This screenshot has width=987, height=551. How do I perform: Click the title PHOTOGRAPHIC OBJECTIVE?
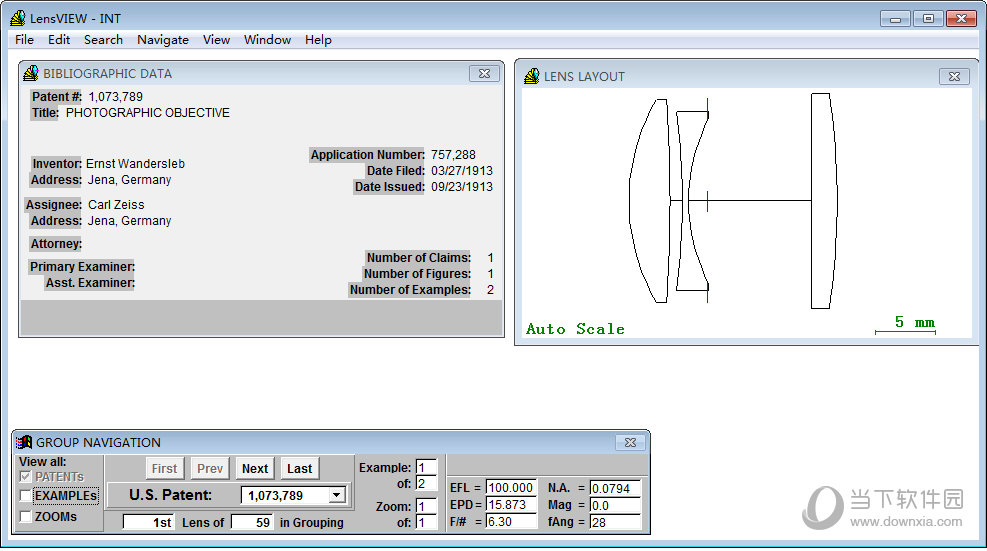click(148, 113)
